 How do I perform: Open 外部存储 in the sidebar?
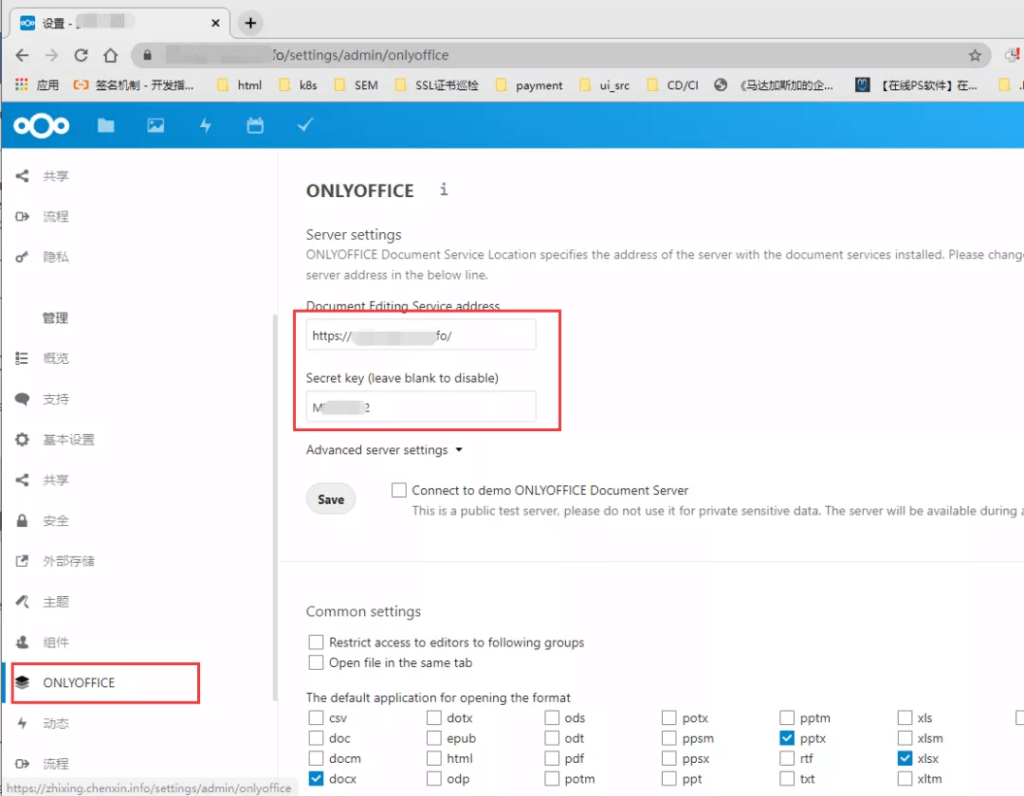(x=69, y=561)
